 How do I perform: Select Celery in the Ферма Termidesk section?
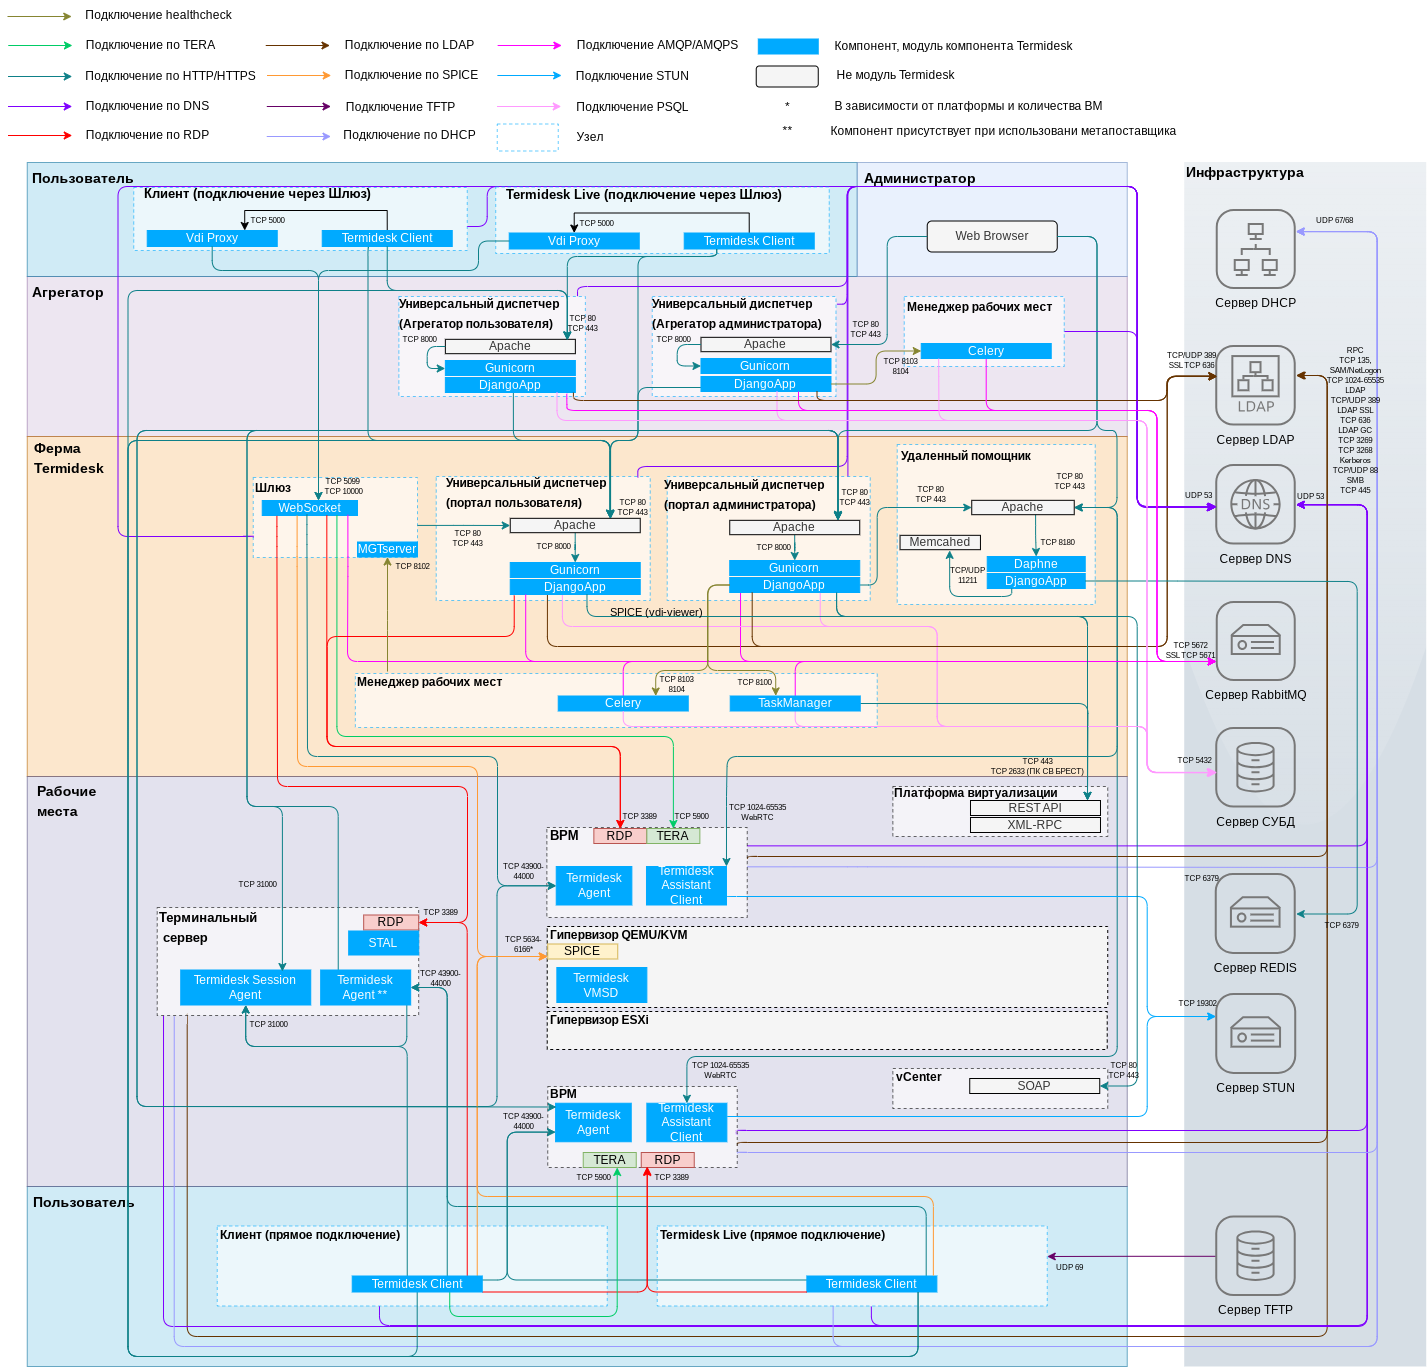tap(623, 703)
